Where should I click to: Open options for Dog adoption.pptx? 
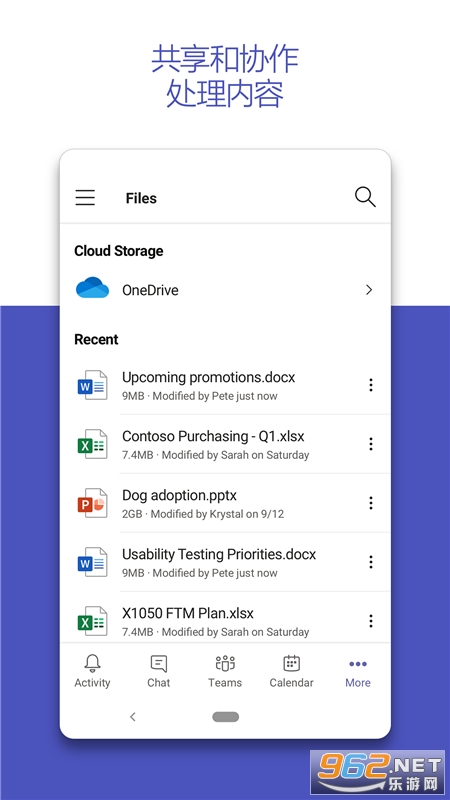tap(371, 503)
